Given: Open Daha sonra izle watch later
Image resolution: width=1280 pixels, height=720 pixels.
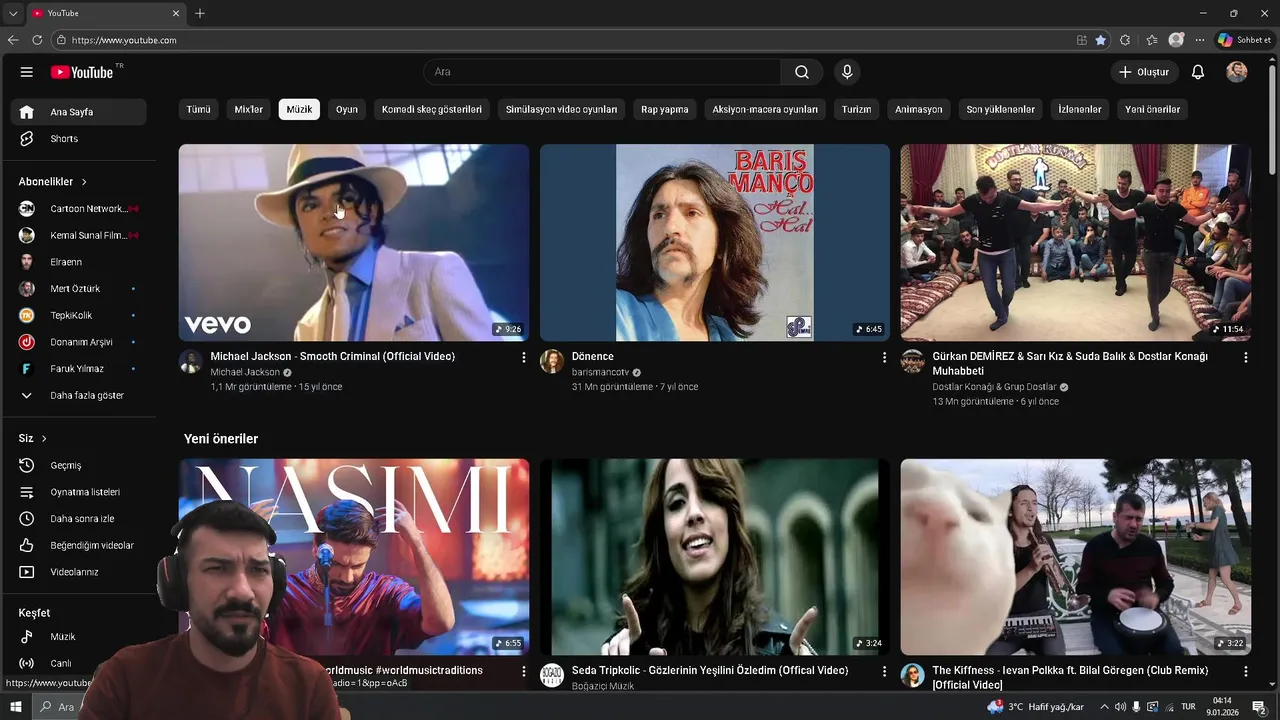Looking at the screenshot, I should coord(78,519).
